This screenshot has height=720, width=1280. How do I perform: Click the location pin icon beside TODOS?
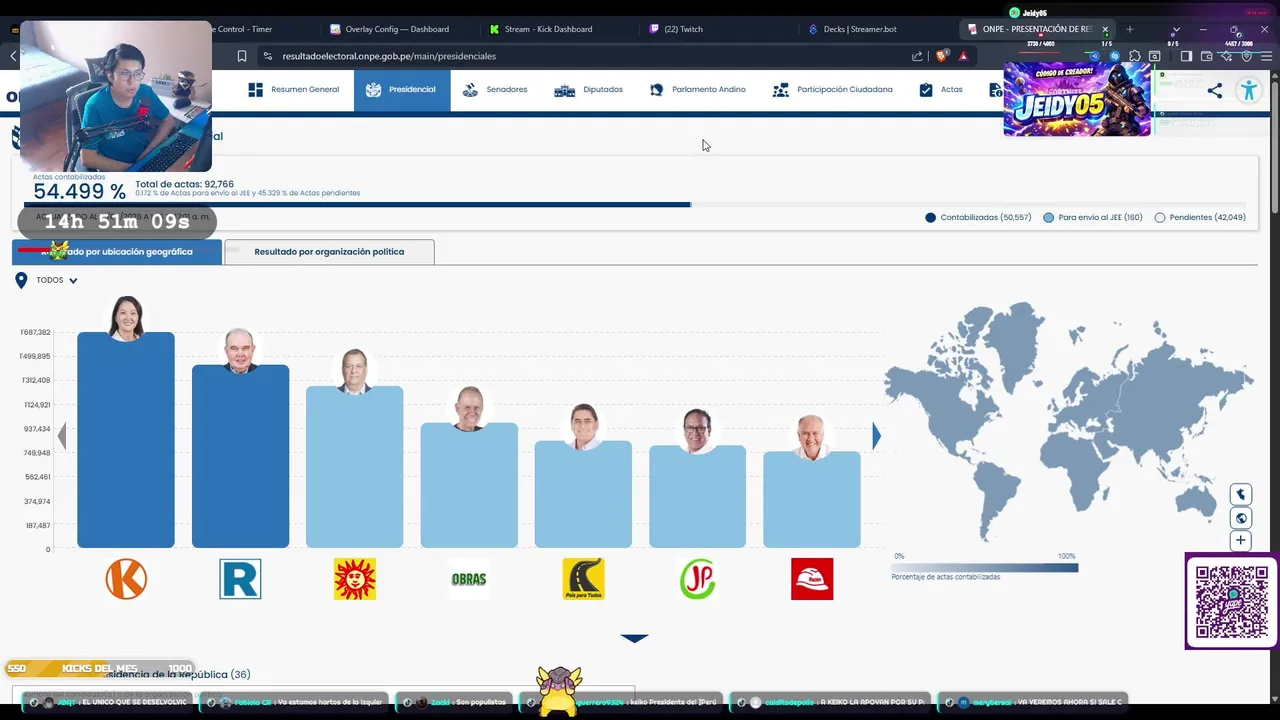point(21,281)
